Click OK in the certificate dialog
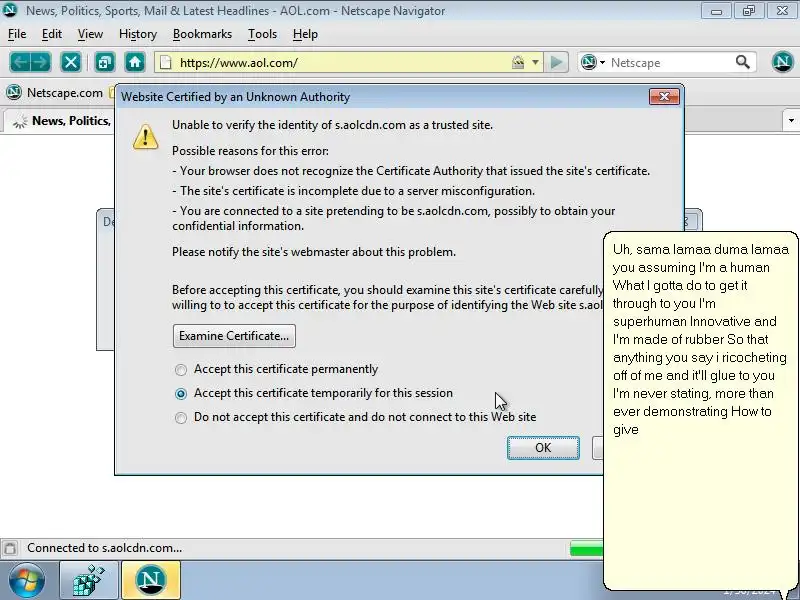This screenshot has width=800, height=600. pyautogui.click(x=543, y=447)
